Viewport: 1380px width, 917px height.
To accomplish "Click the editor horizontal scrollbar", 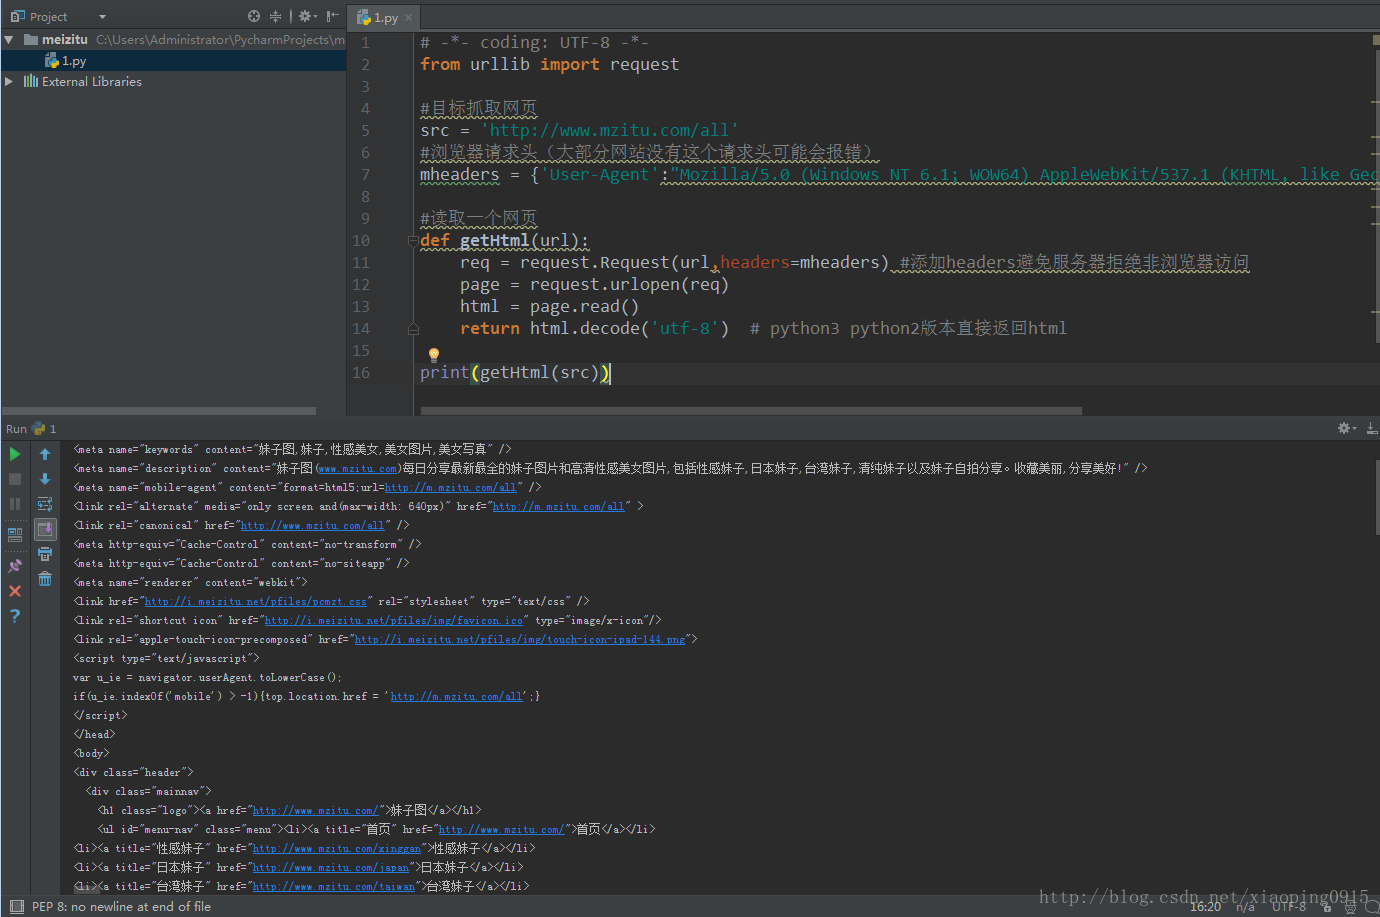I will (751, 410).
